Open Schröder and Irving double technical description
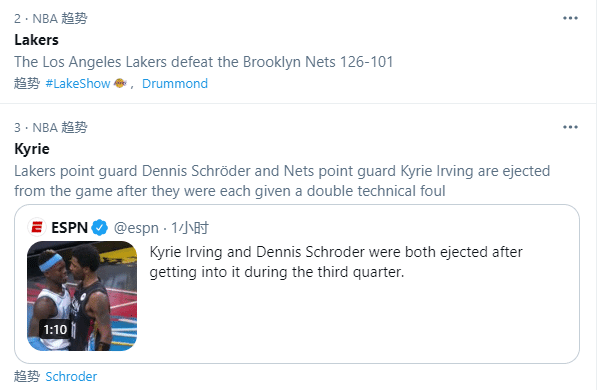Screen dimensions: 598x390 [x=282, y=181]
